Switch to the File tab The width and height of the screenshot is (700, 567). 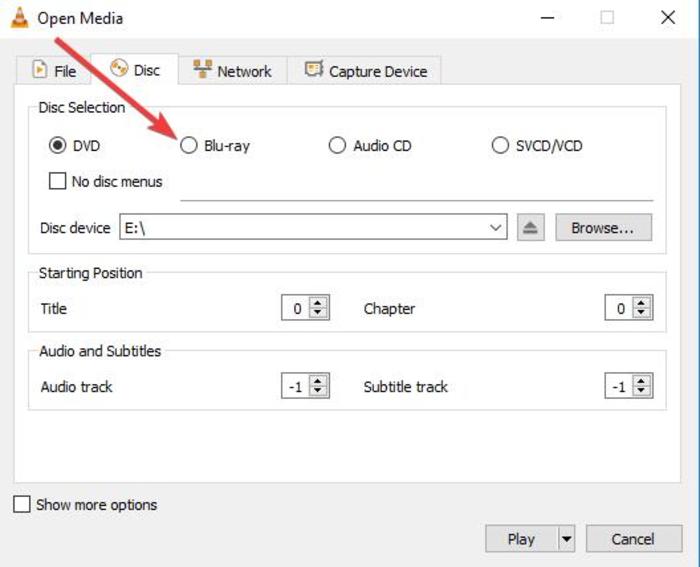(x=54, y=71)
